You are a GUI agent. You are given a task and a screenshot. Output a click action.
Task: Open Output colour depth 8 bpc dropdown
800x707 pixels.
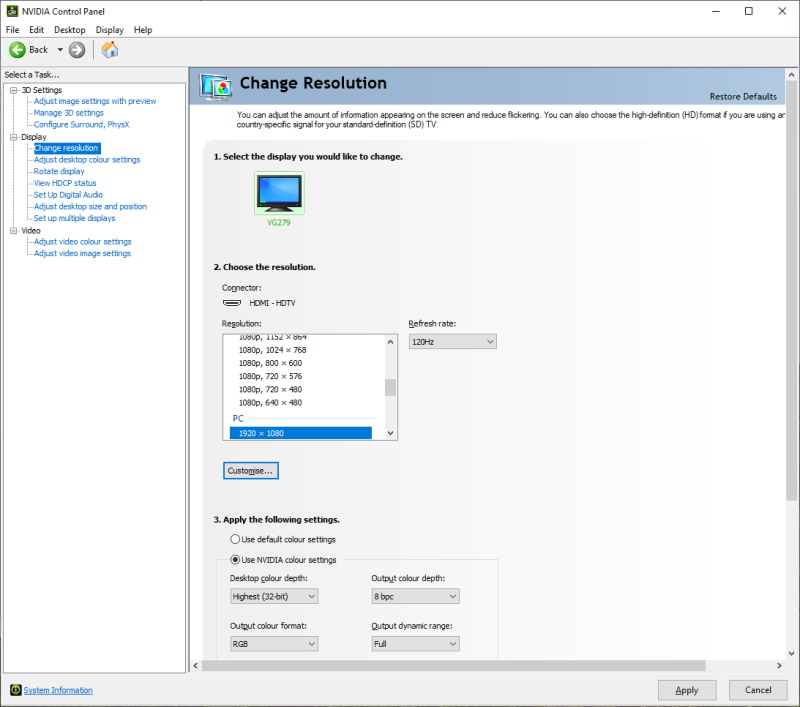pyautogui.click(x=415, y=596)
